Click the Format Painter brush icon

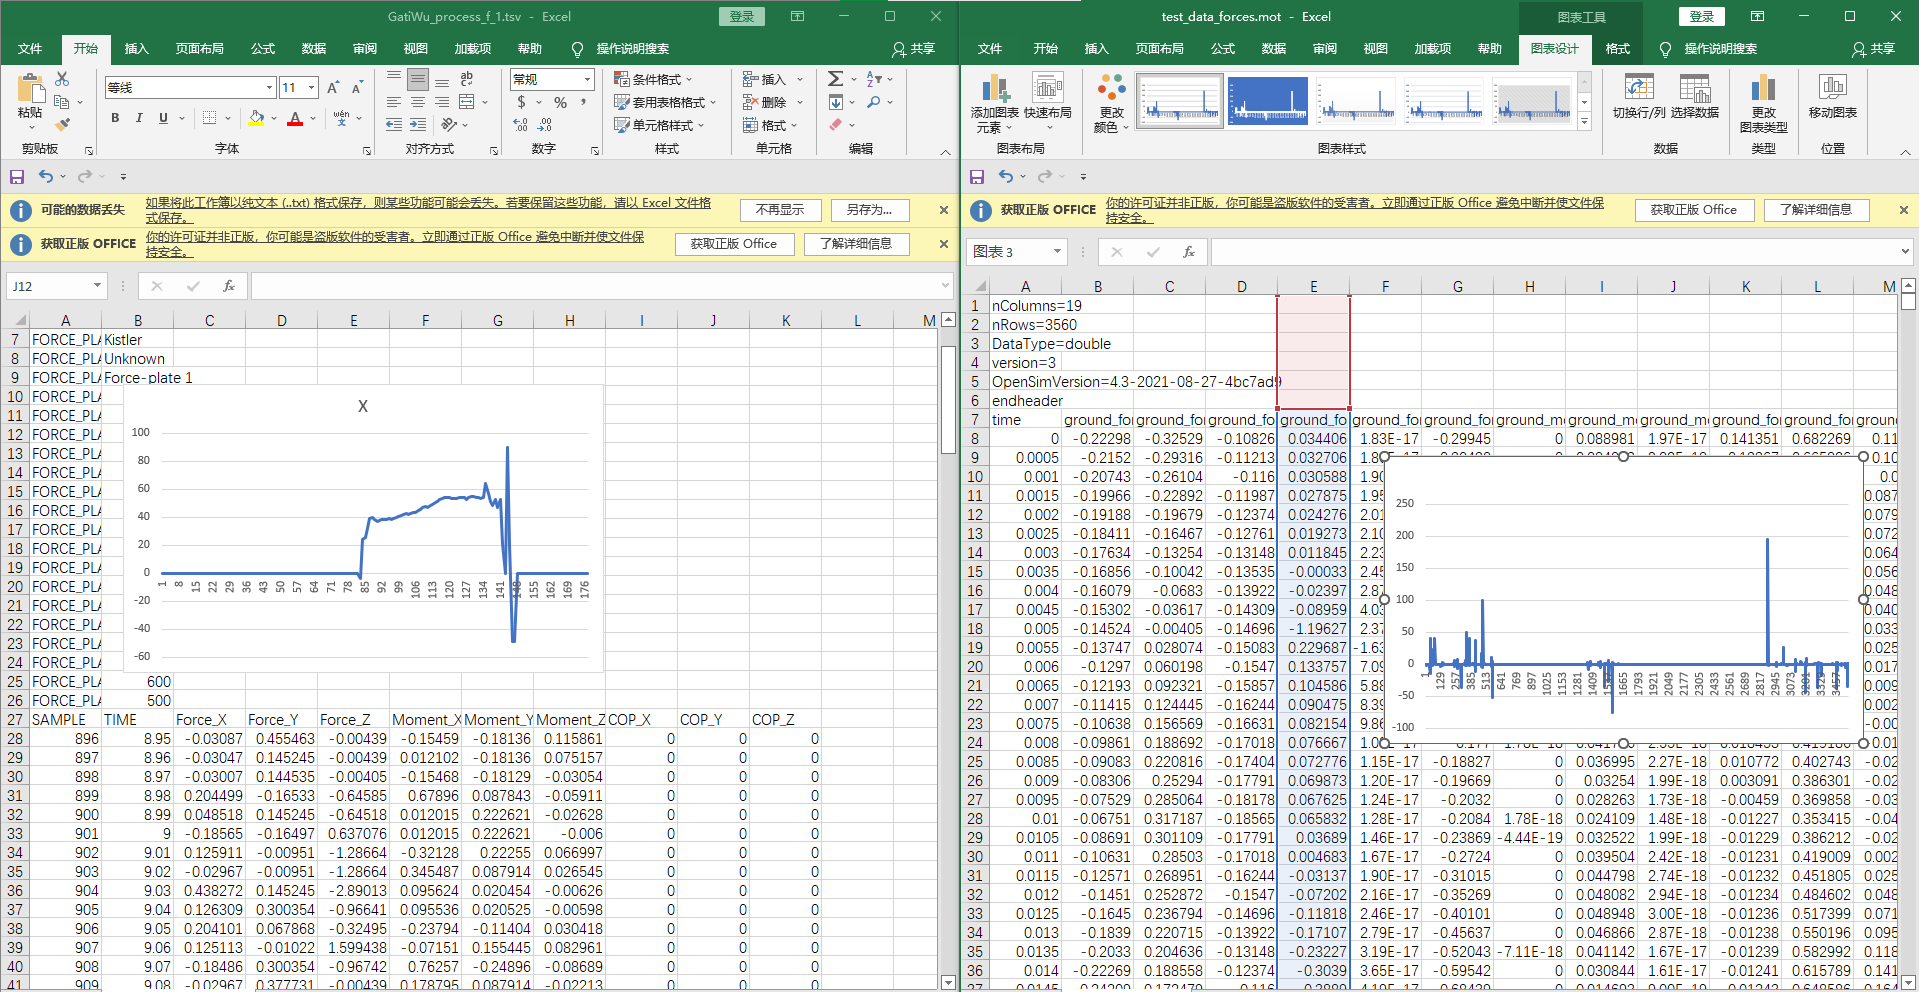[x=62, y=125]
